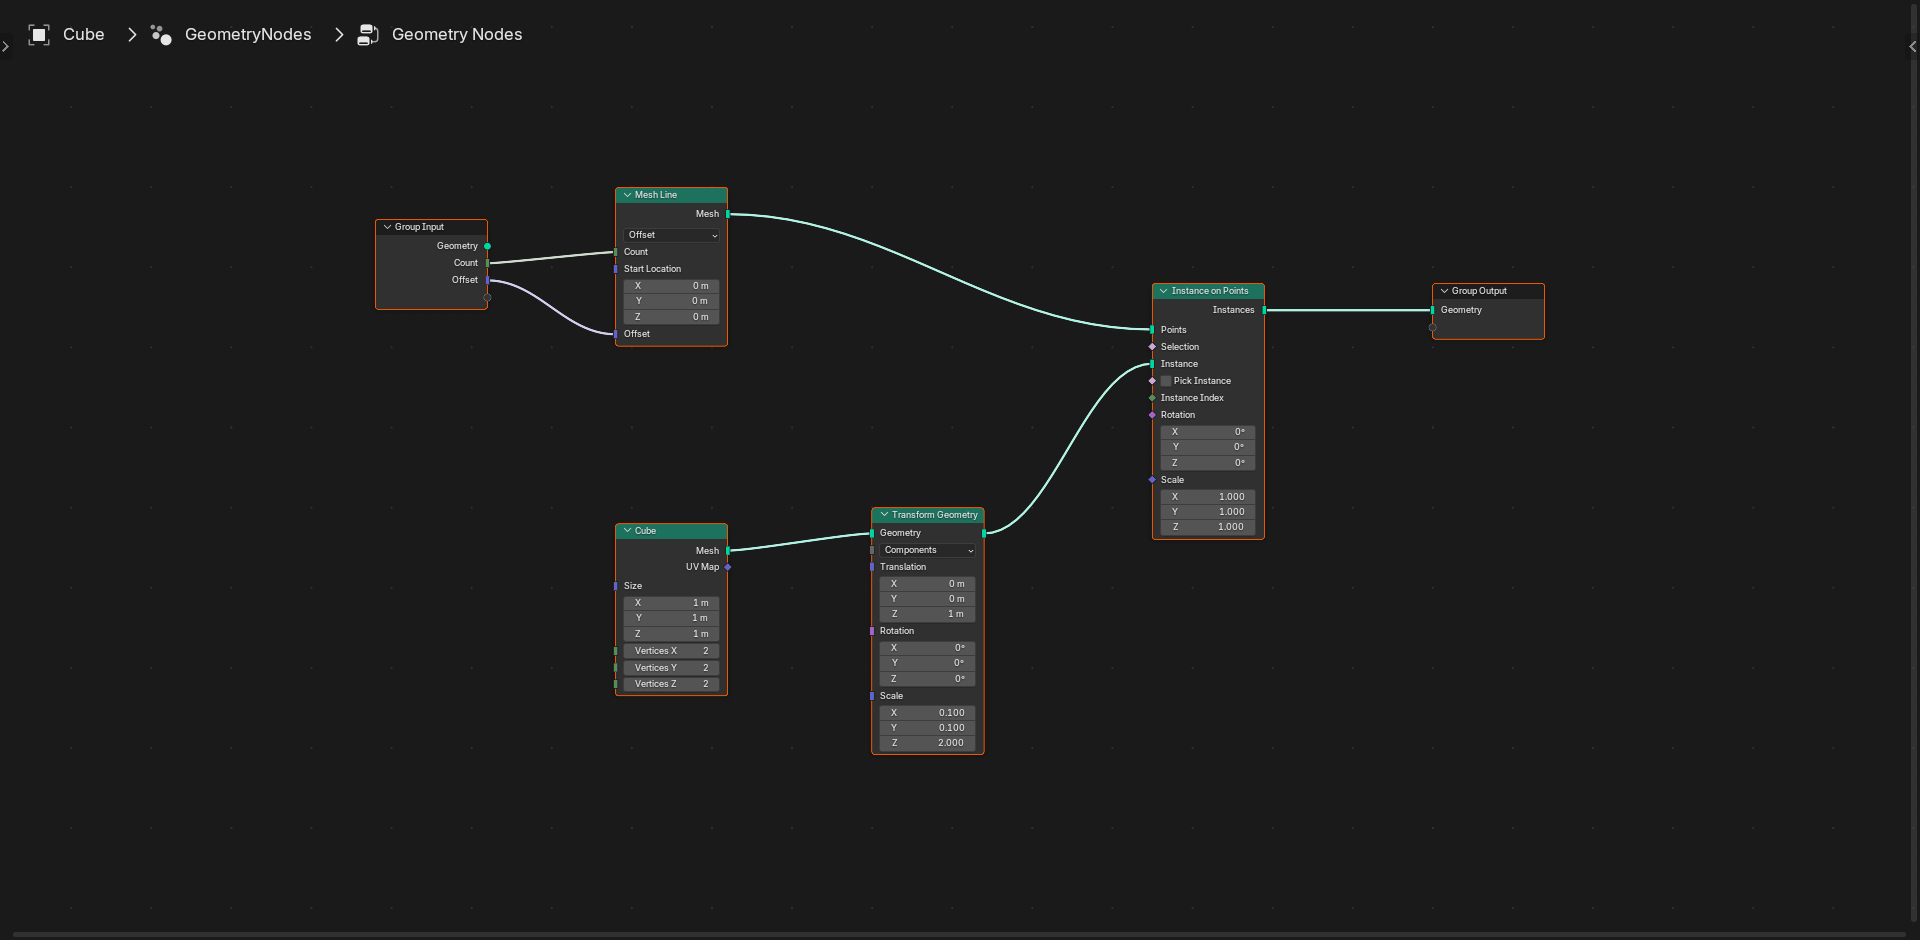Click Instance on Points Scale socket

pos(1152,480)
